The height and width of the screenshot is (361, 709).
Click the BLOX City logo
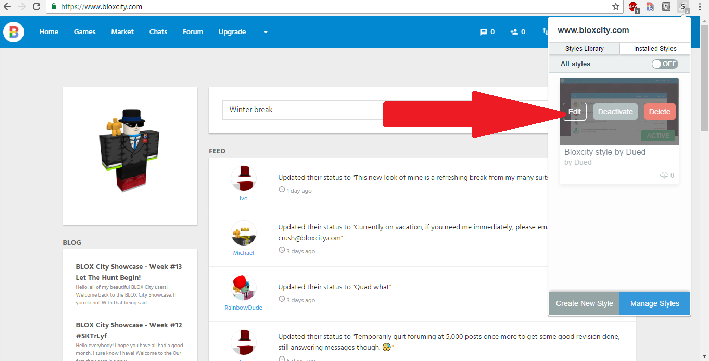coord(14,32)
